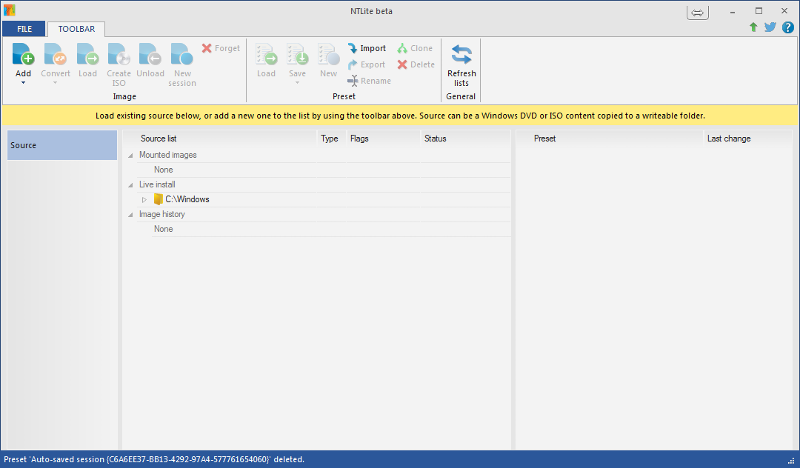Click the Mounted images label

pyautogui.click(x=168, y=155)
